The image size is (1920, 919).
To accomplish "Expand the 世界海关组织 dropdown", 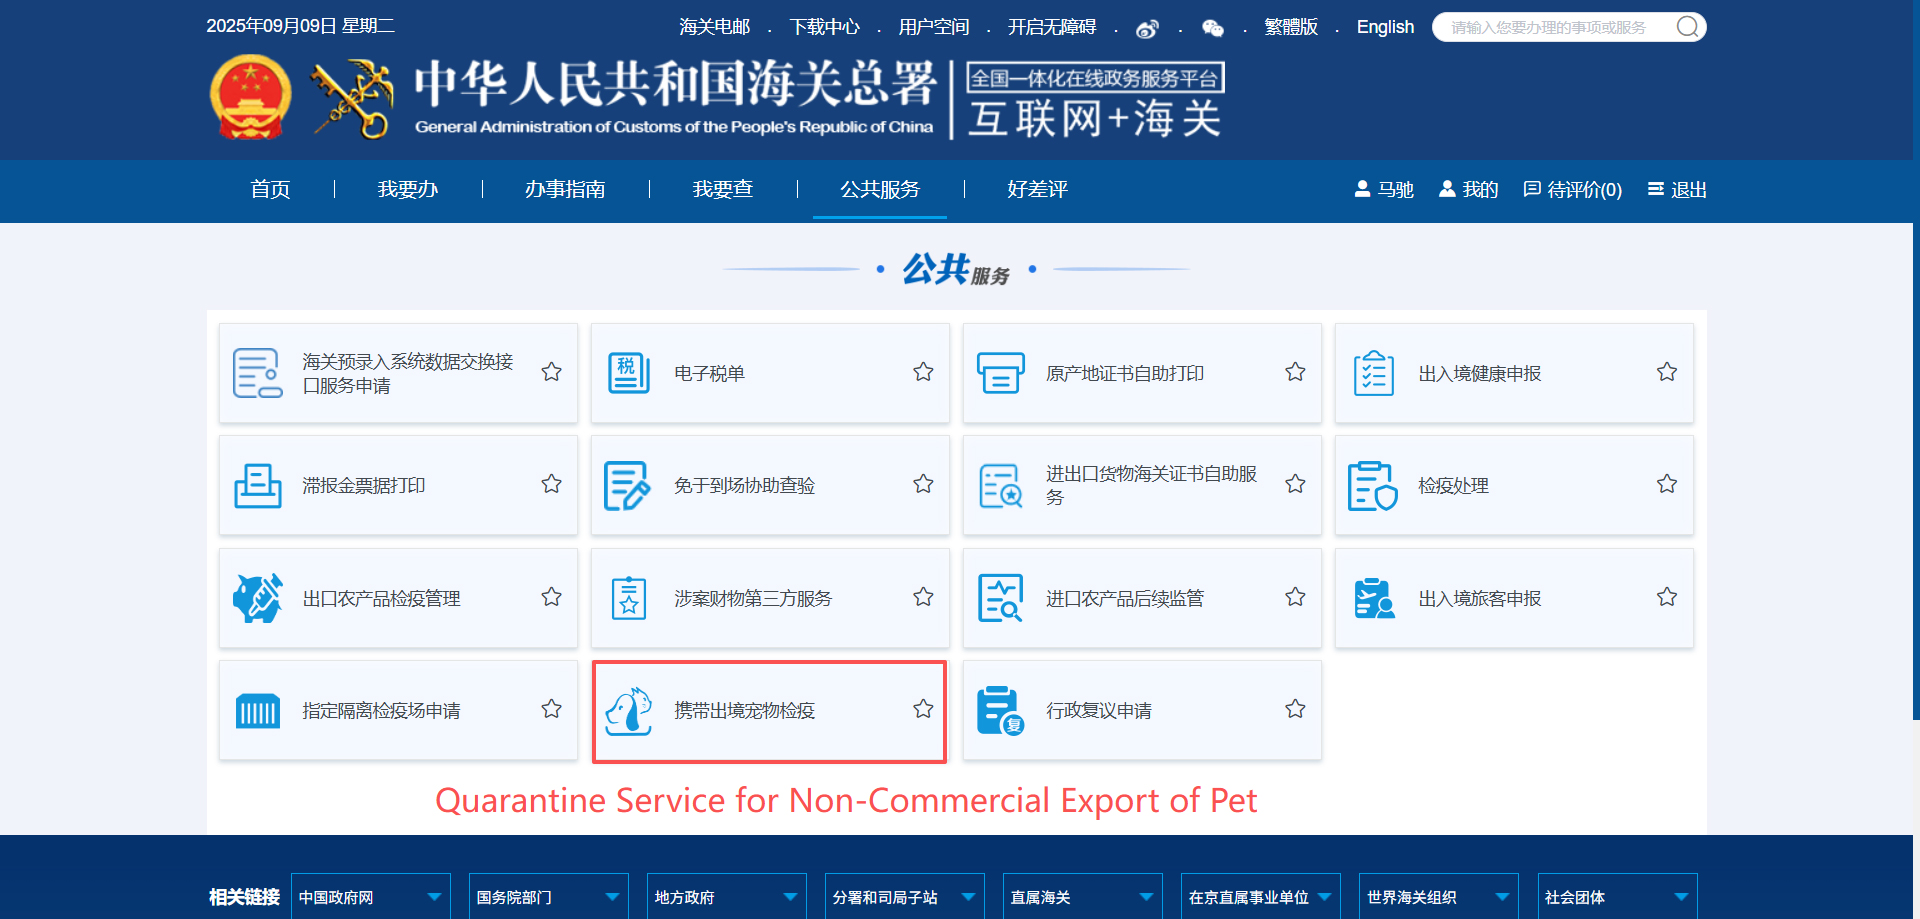I will (1502, 897).
